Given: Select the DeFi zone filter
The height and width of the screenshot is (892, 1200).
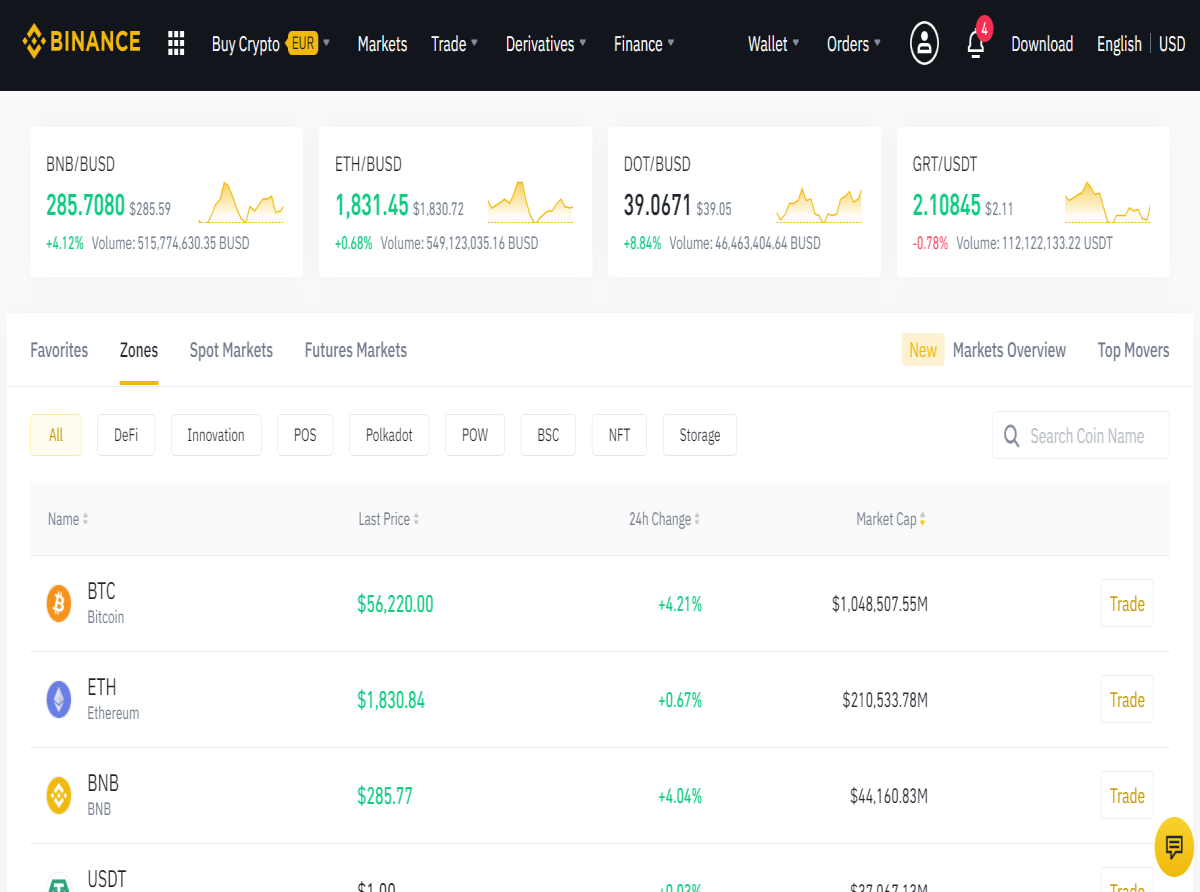Looking at the screenshot, I should point(126,435).
